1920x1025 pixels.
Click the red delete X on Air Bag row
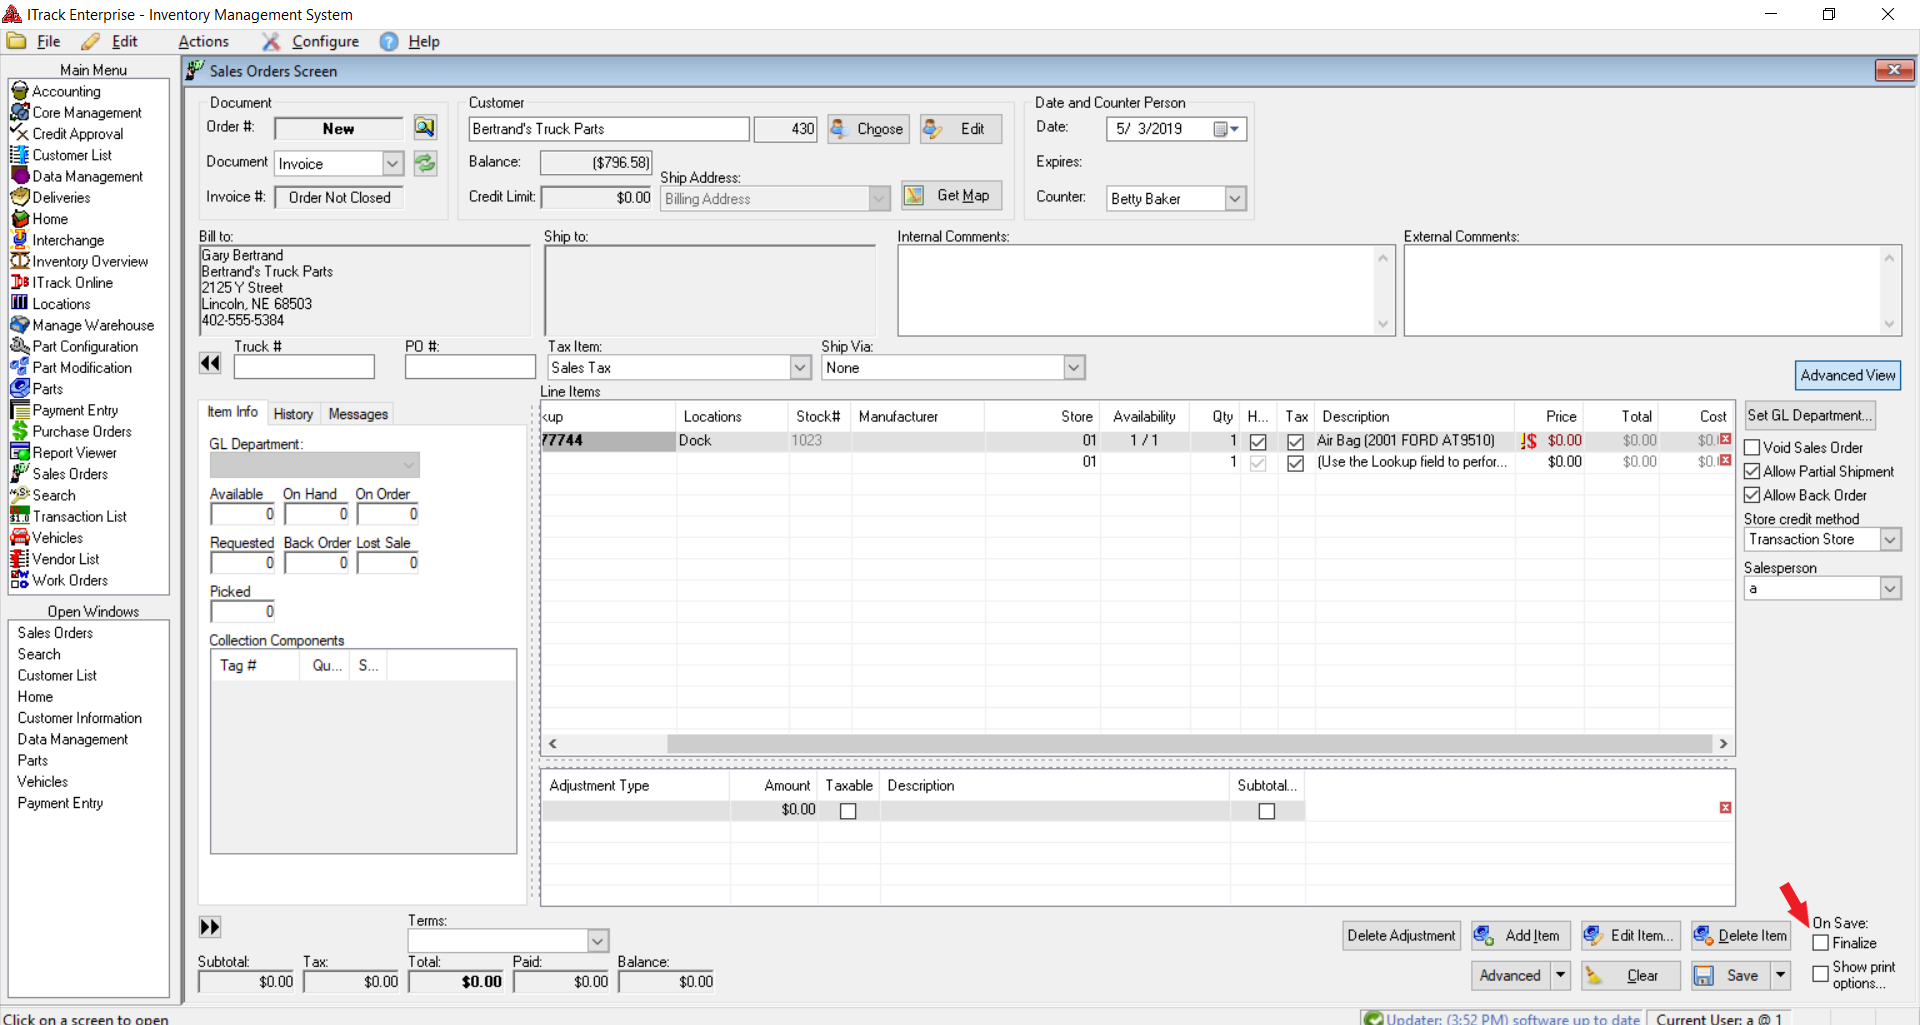tap(1725, 440)
